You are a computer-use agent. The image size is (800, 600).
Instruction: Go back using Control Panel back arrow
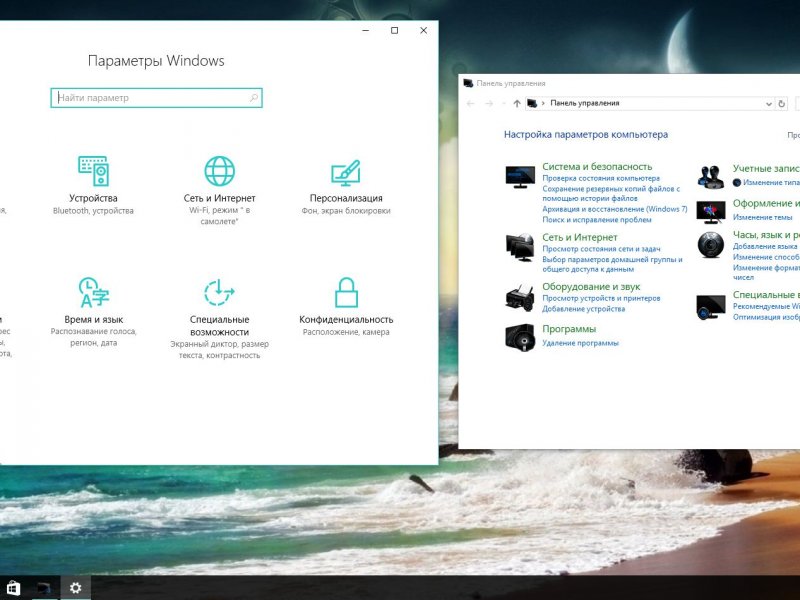[x=470, y=104]
